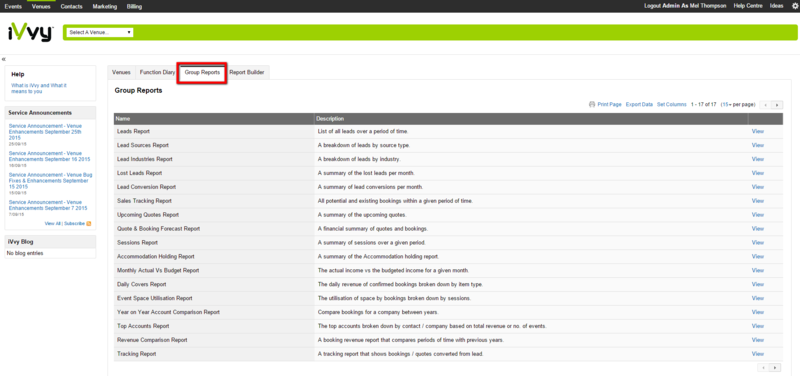The width and height of the screenshot is (800, 376).
Task: View the Daily Covers Report
Action: click(758, 284)
